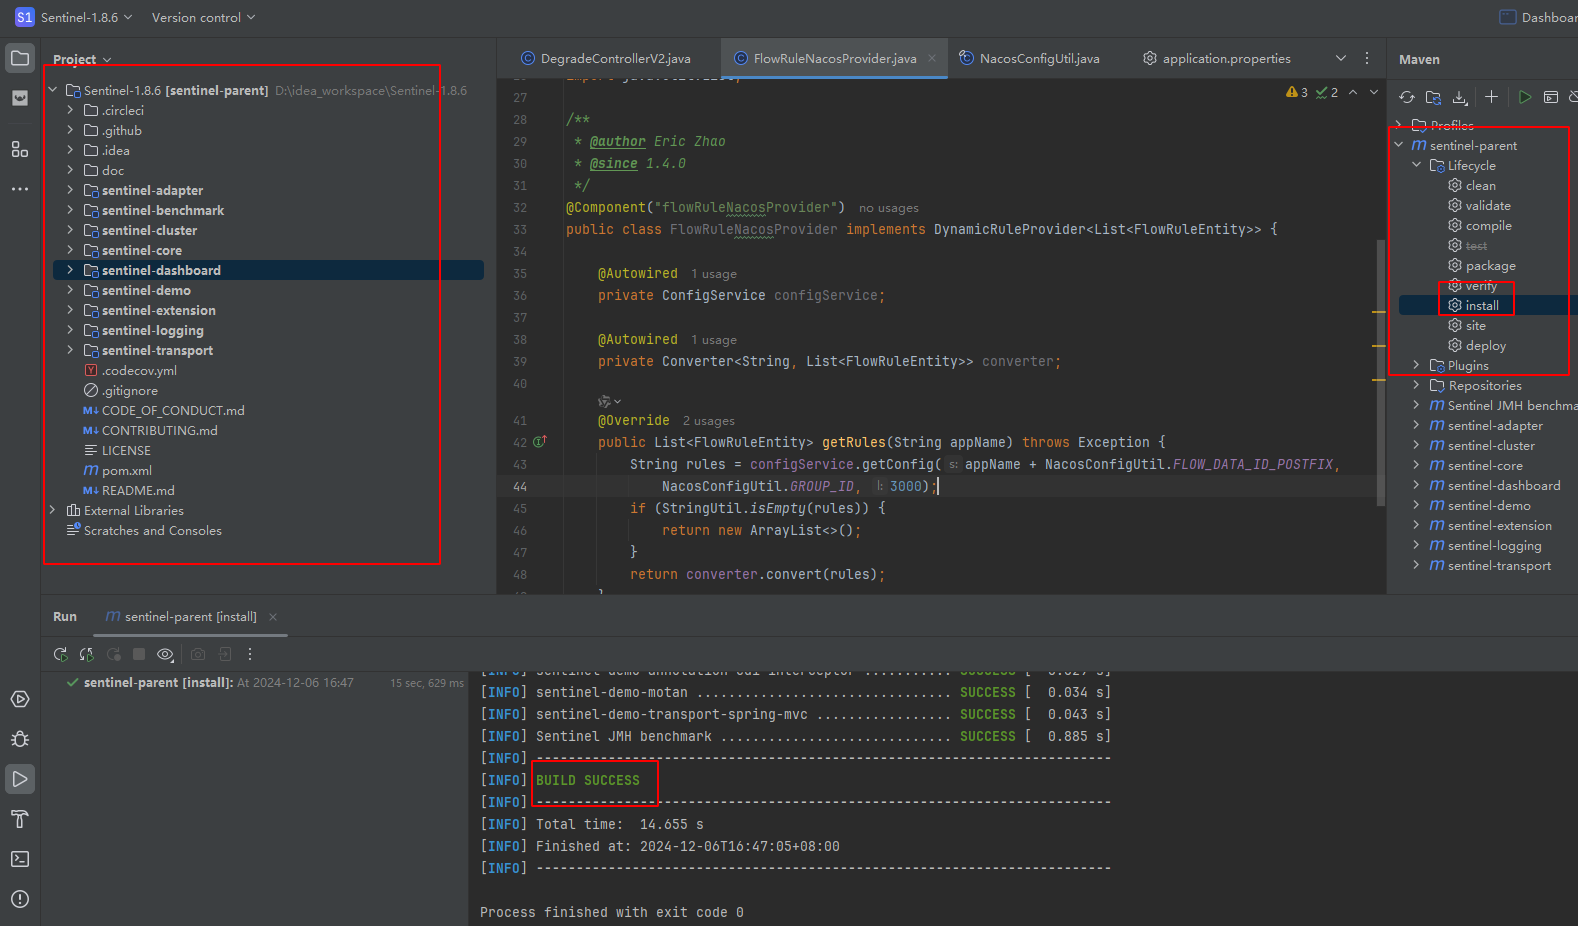1578x926 pixels.
Task: Expand External Libraries node
Action: point(53,510)
